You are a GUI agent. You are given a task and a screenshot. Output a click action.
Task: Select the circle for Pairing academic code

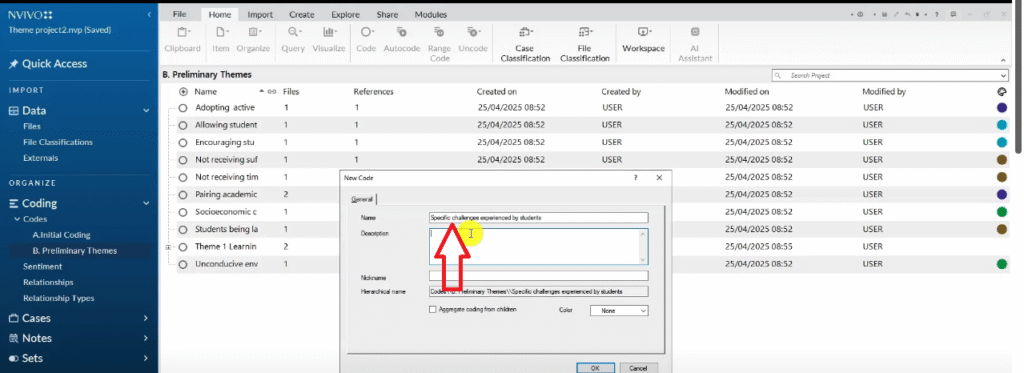tap(183, 195)
